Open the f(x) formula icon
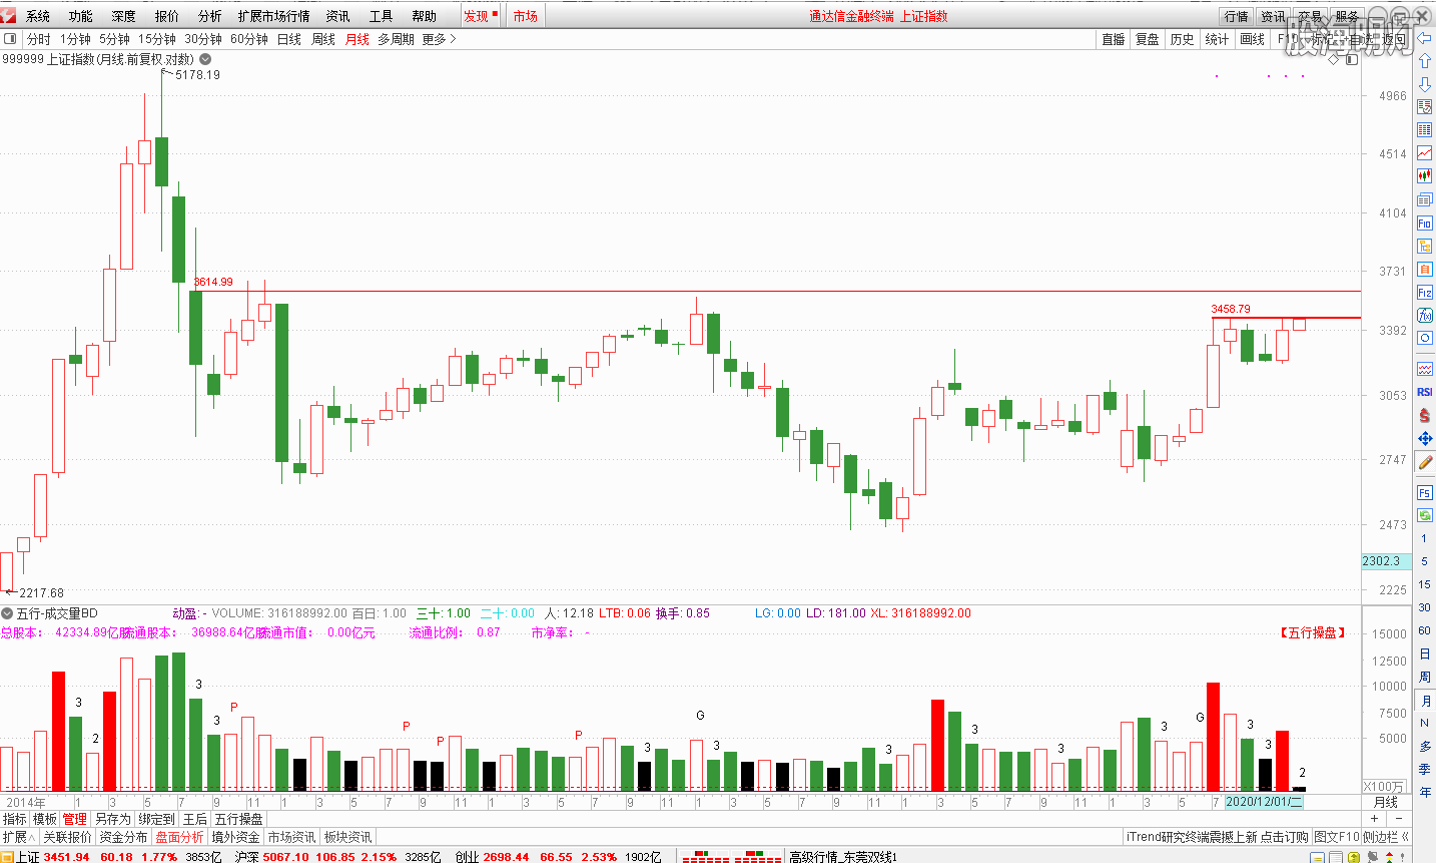1436x863 pixels. [x=1425, y=315]
